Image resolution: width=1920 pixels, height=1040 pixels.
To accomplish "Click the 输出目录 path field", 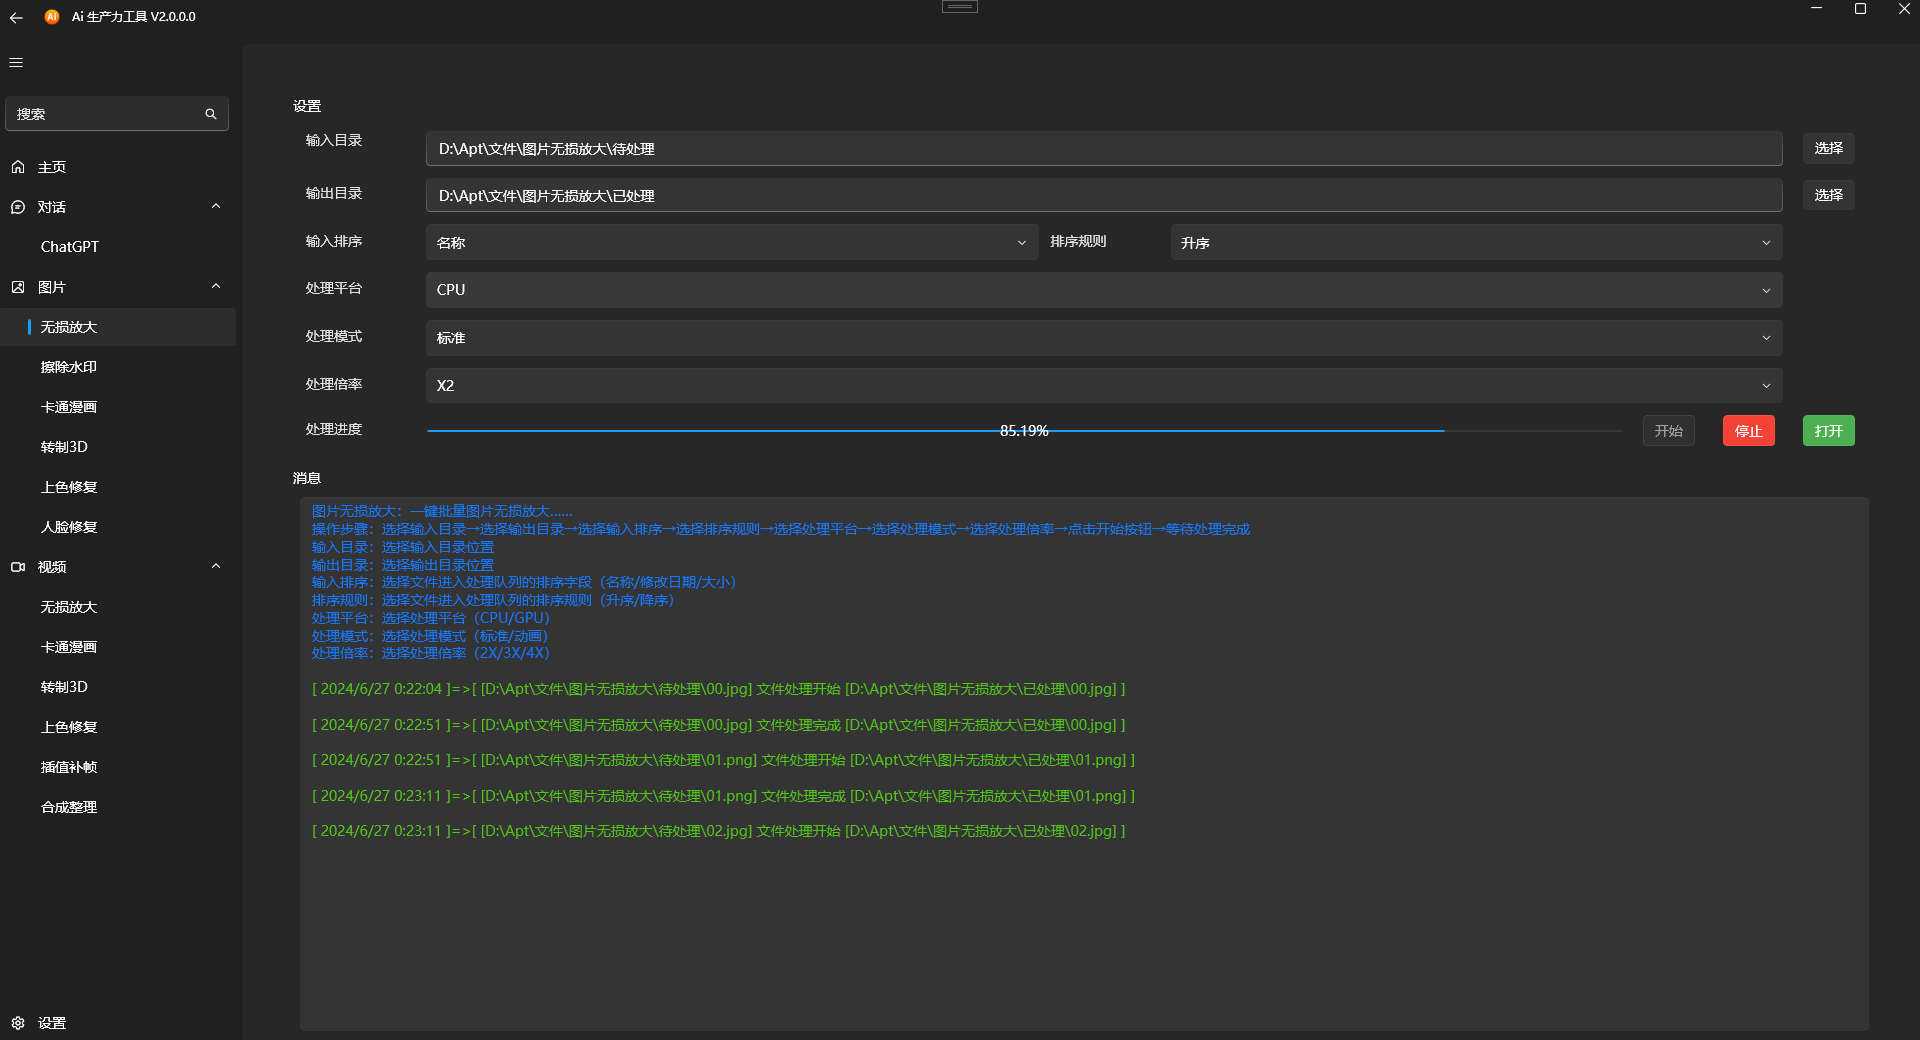I will 1104,196.
